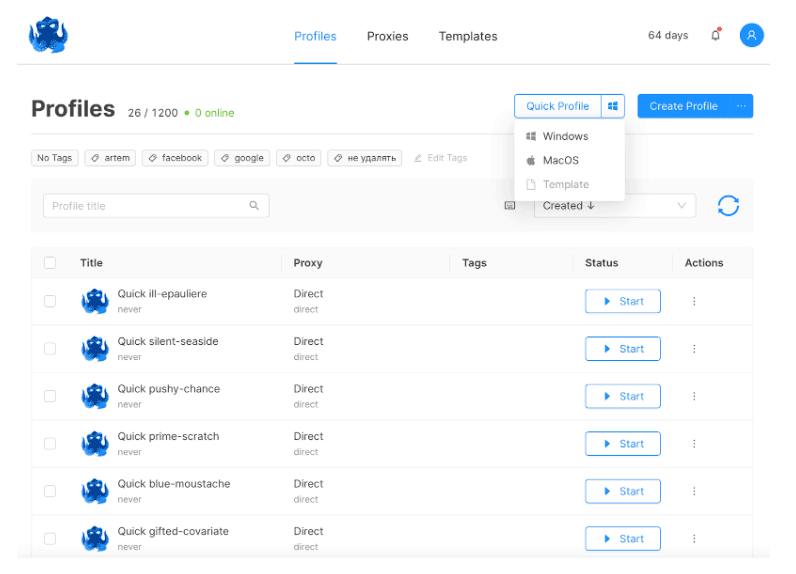Image resolution: width=796 pixels, height=574 pixels.
Task: Select the Quick blue-moustache checkbox
Action: [50, 491]
